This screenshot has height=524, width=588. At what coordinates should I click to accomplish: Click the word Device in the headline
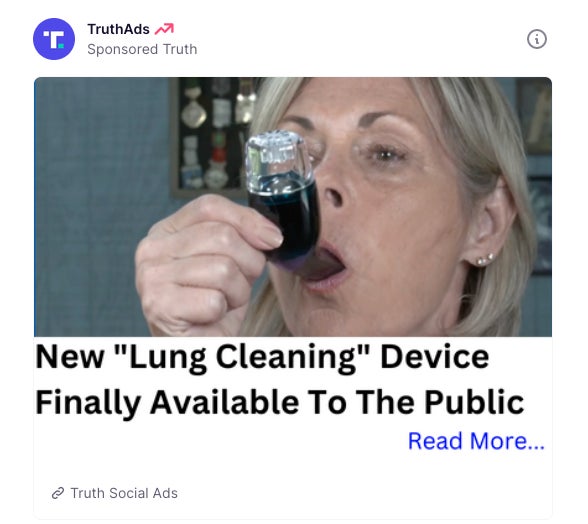[x=435, y=357]
